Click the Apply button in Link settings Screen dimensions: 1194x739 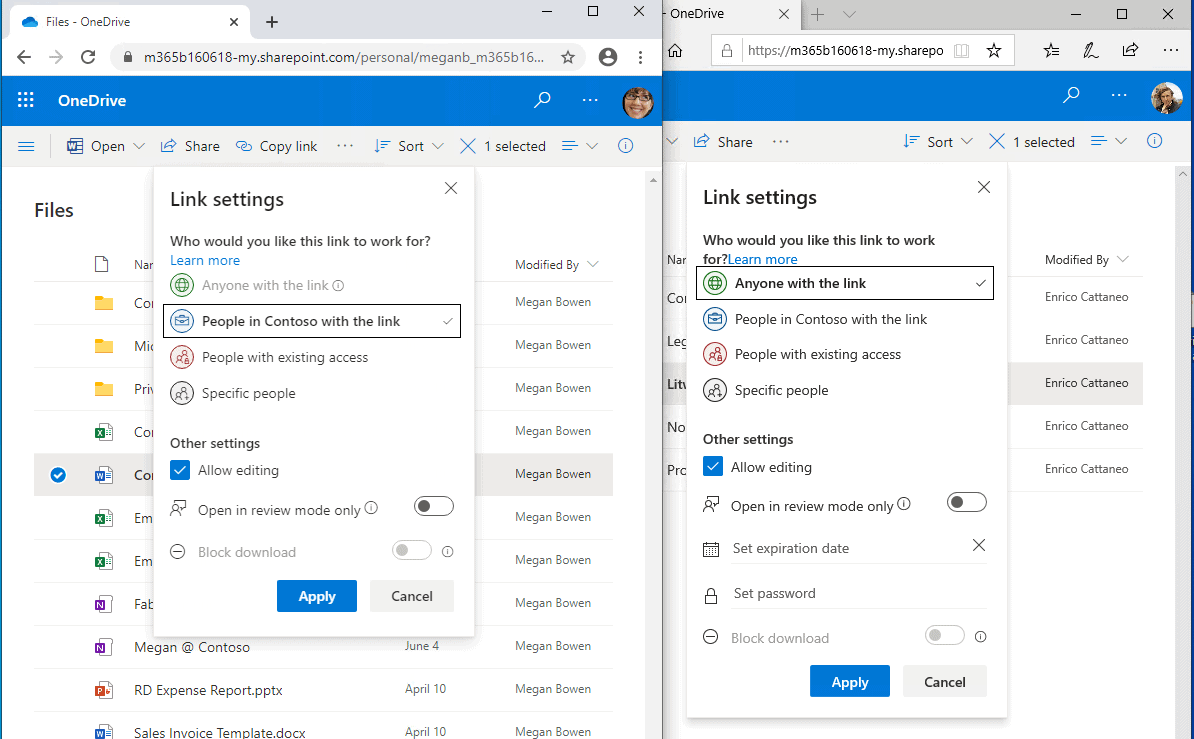317,596
